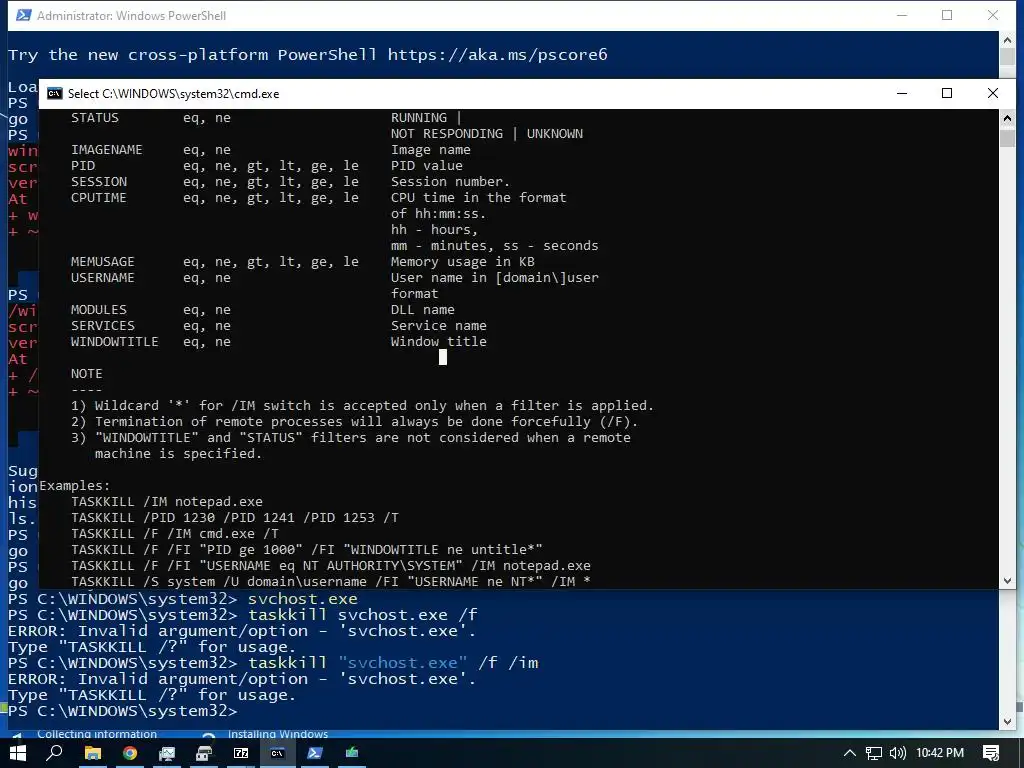Open volume control tray icon
The height and width of the screenshot is (768, 1024).
pyautogui.click(x=898, y=753)
